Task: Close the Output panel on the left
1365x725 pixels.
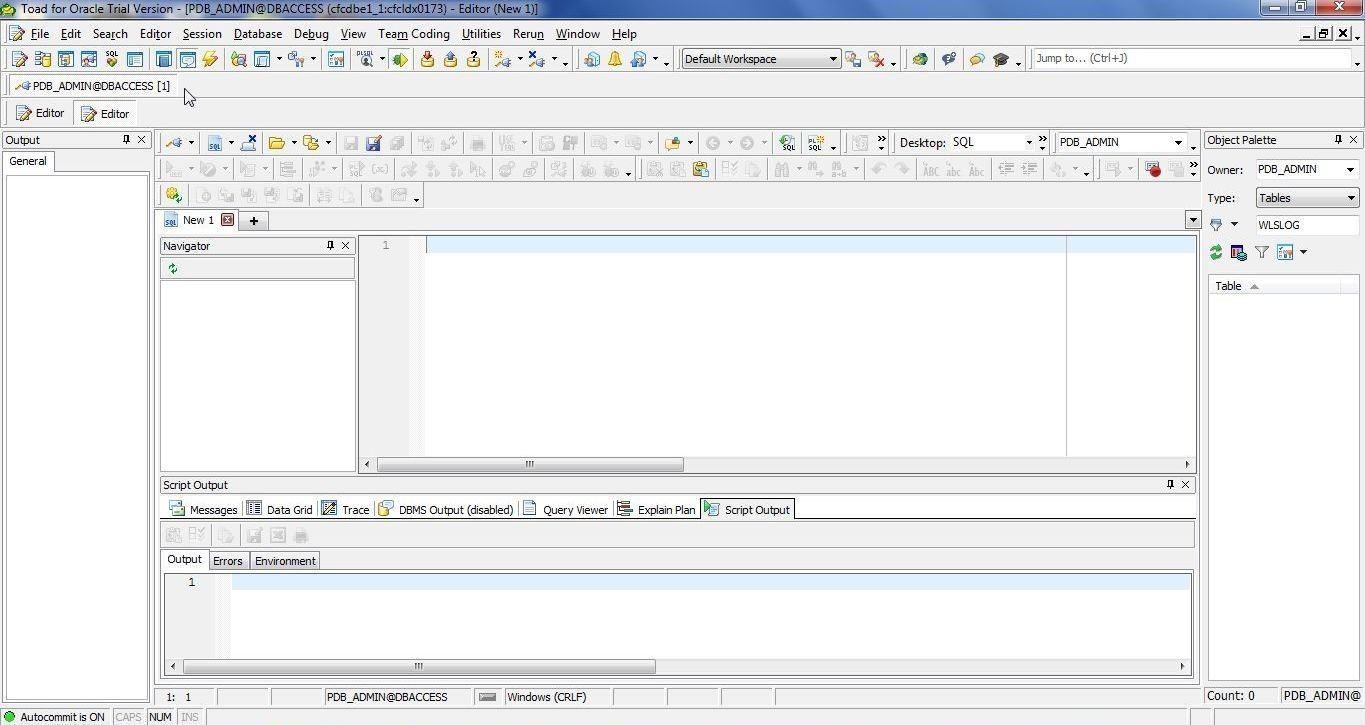Action: 142,140
